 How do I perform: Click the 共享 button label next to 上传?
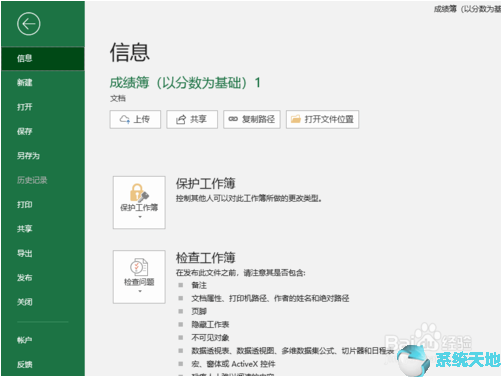[x=198, y=119]
